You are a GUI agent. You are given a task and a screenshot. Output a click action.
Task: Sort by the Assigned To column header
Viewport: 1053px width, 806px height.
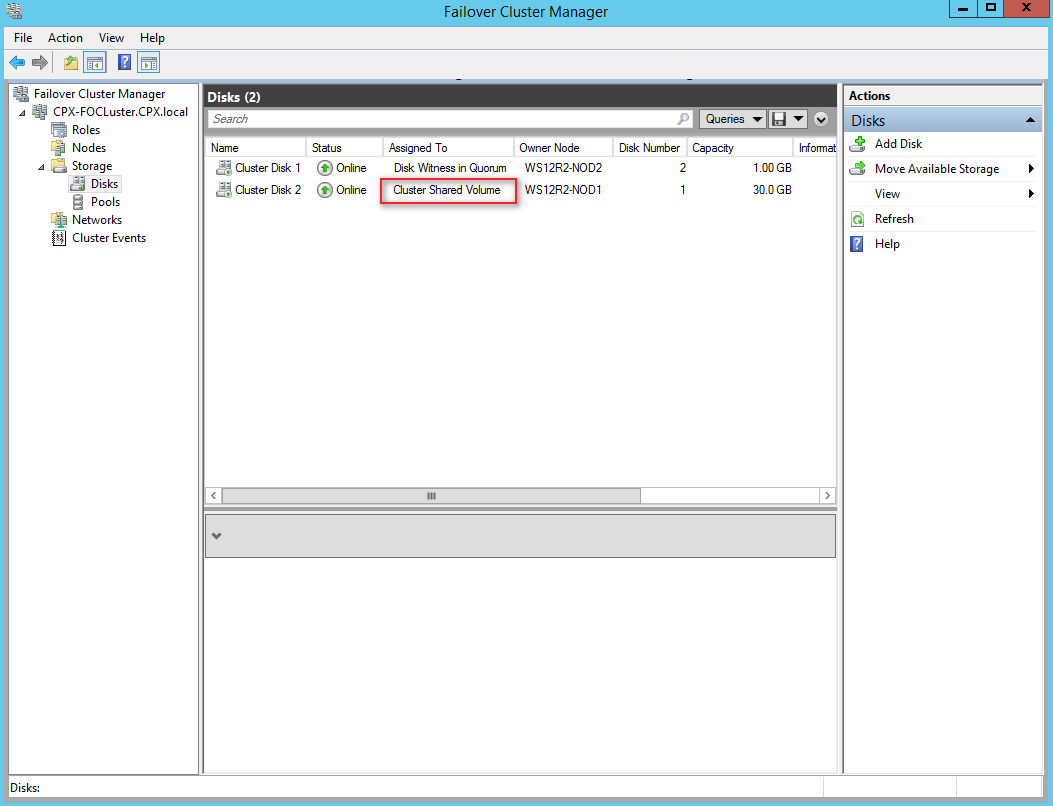(x=448, y=148)
